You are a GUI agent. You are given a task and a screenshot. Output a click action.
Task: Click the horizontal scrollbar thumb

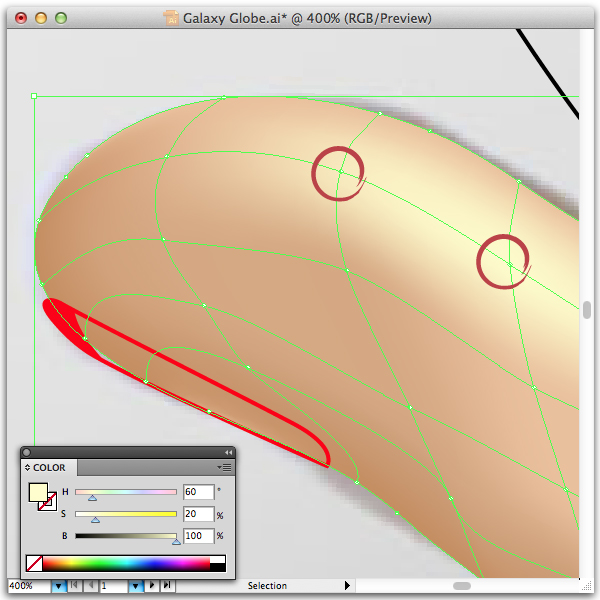[x=462, y=586]
